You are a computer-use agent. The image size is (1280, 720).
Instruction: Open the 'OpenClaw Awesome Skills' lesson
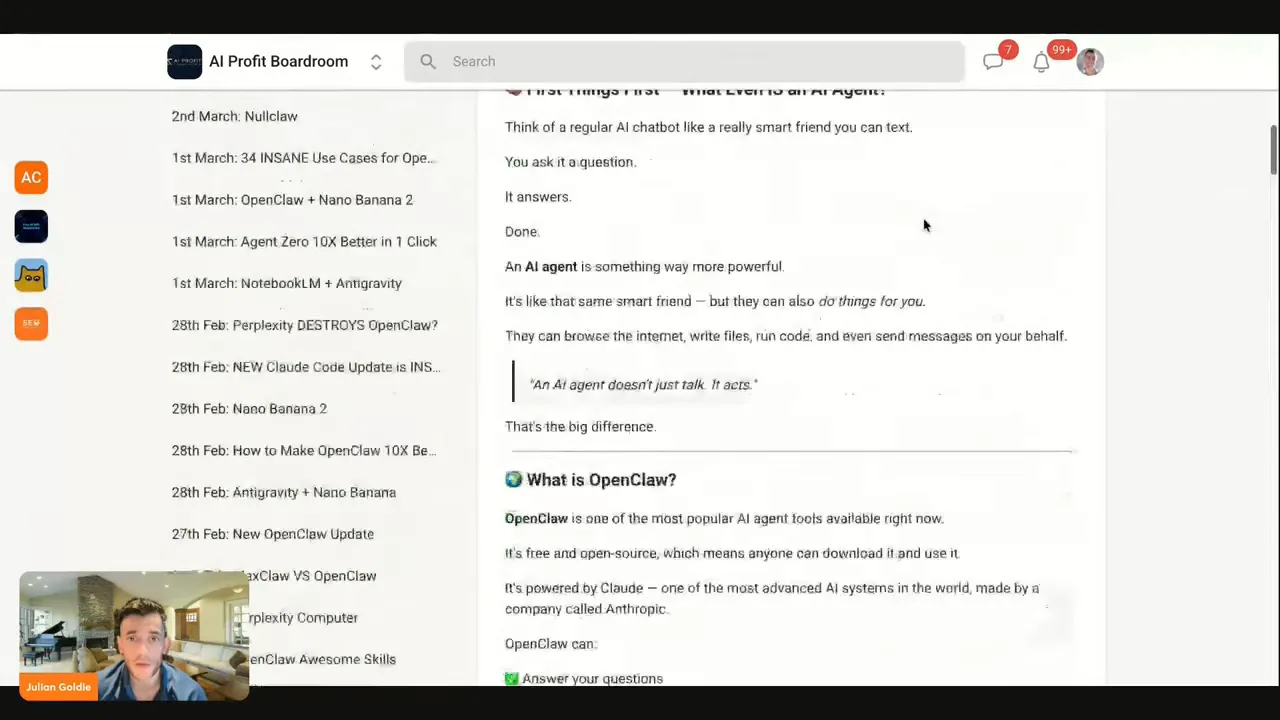pos(323,660)
